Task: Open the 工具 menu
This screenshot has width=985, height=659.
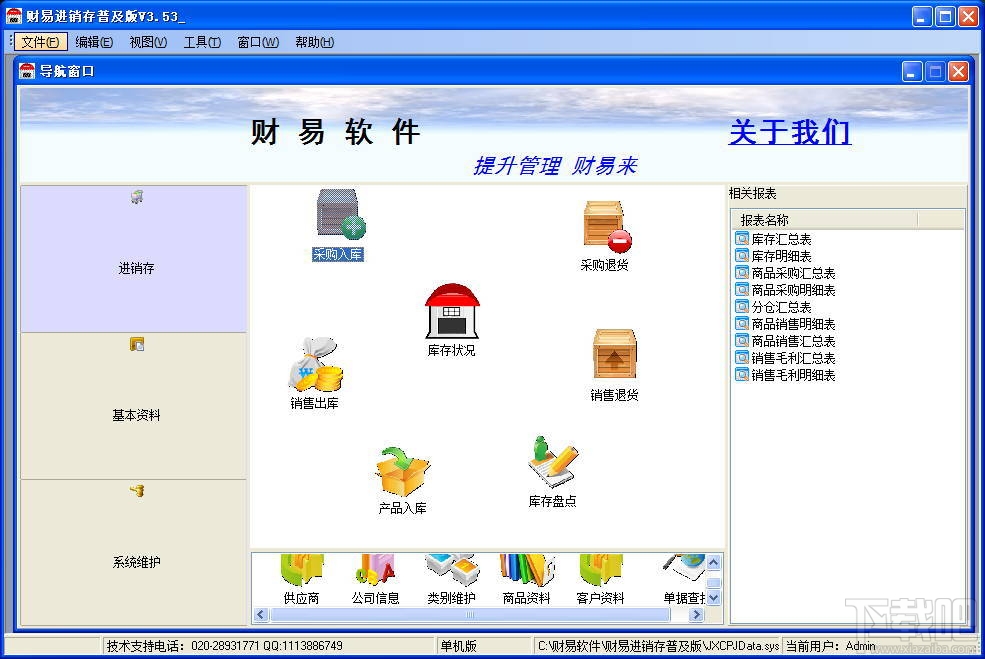Action: pyautogui.click(x=201, y=42)
